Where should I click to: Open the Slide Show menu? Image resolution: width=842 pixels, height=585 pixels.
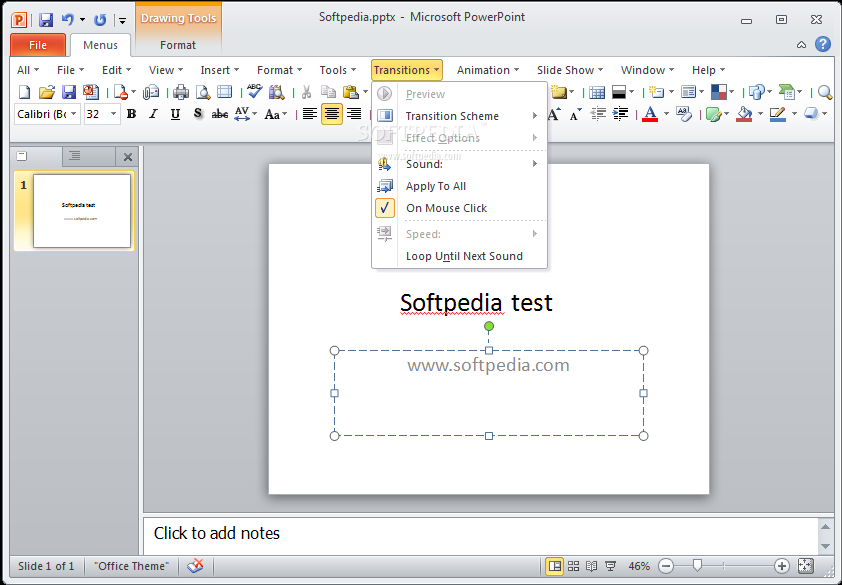570,70
